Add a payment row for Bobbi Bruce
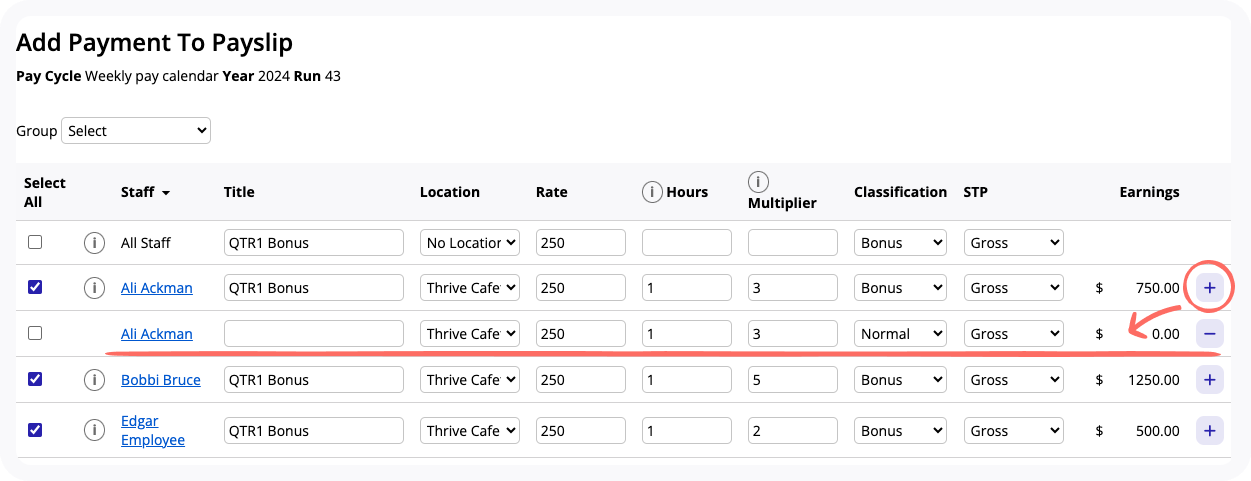 pyautogui.click(x=1209, y=380)
